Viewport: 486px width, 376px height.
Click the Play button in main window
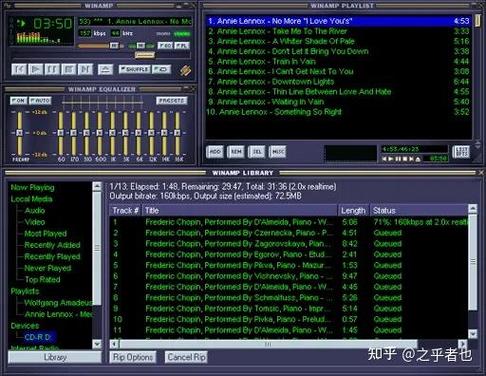point(35,69)
